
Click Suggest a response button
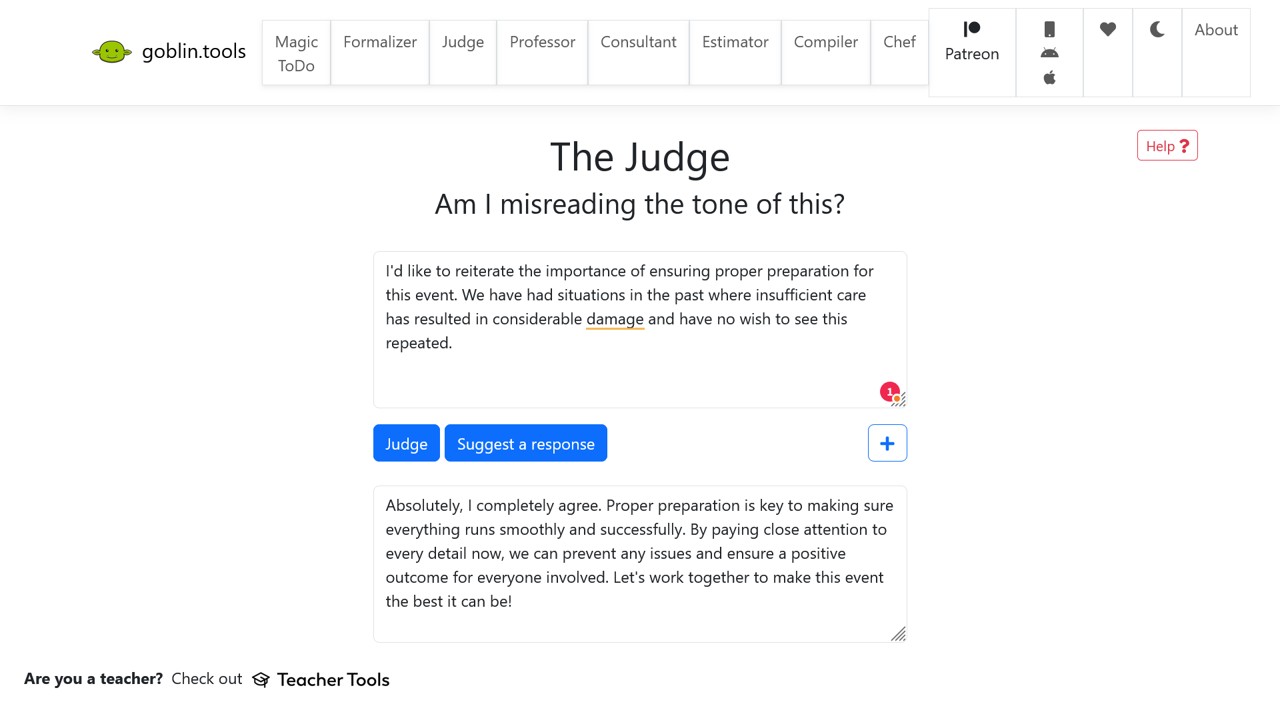[x=526, y=444]
